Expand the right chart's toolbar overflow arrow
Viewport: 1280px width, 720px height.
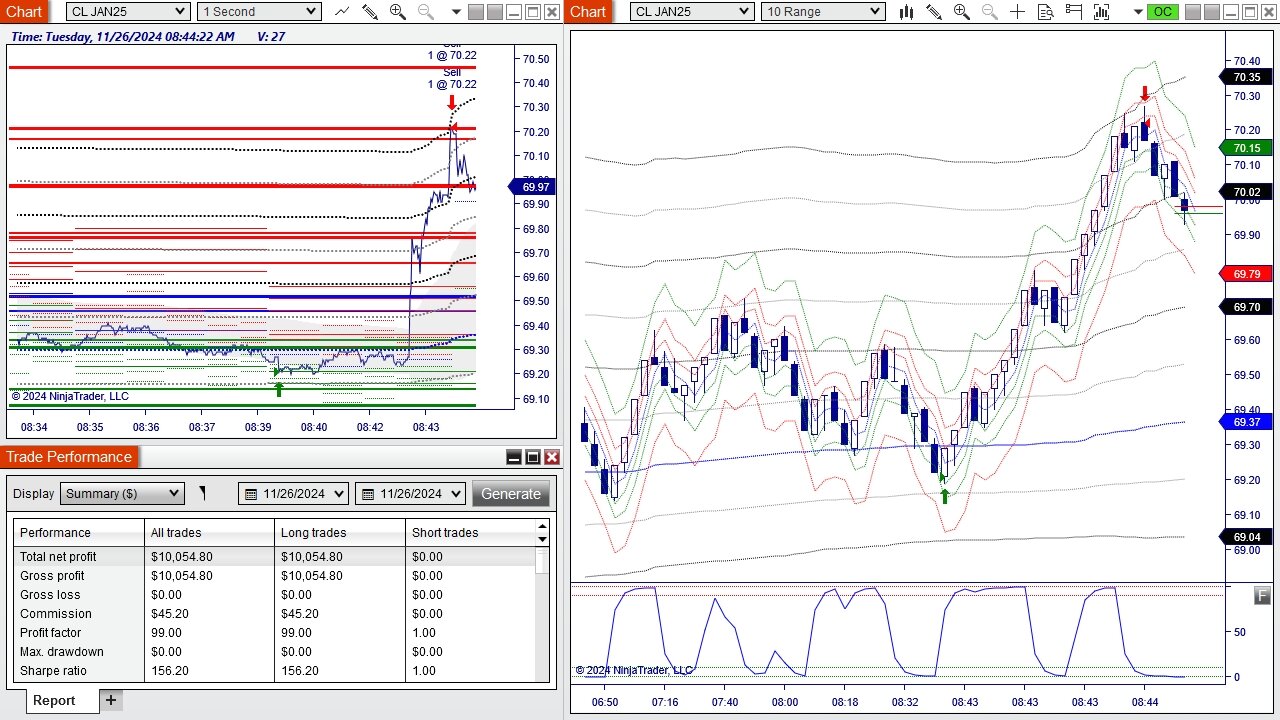point(1139,12)
